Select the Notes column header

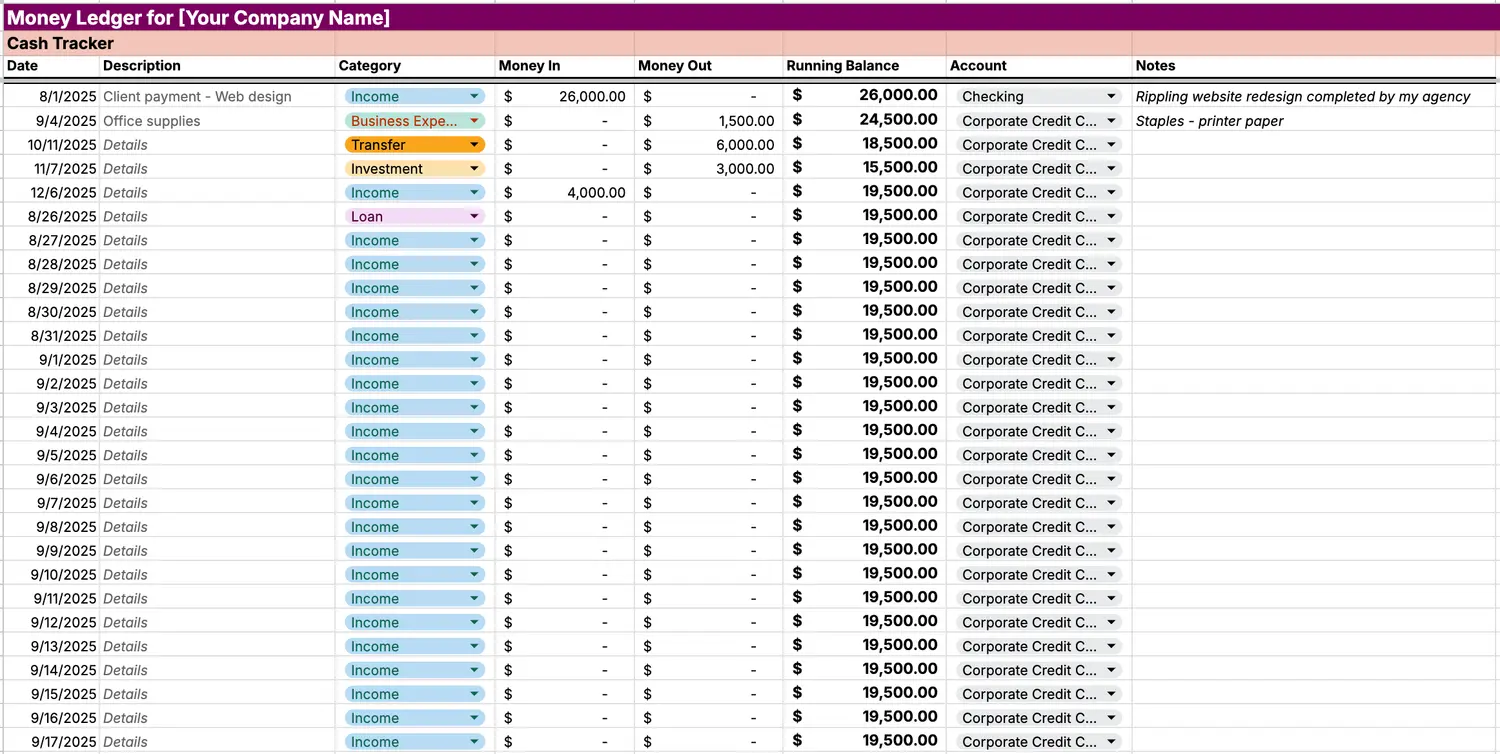pyautogui.click(x=1316, y=66)
